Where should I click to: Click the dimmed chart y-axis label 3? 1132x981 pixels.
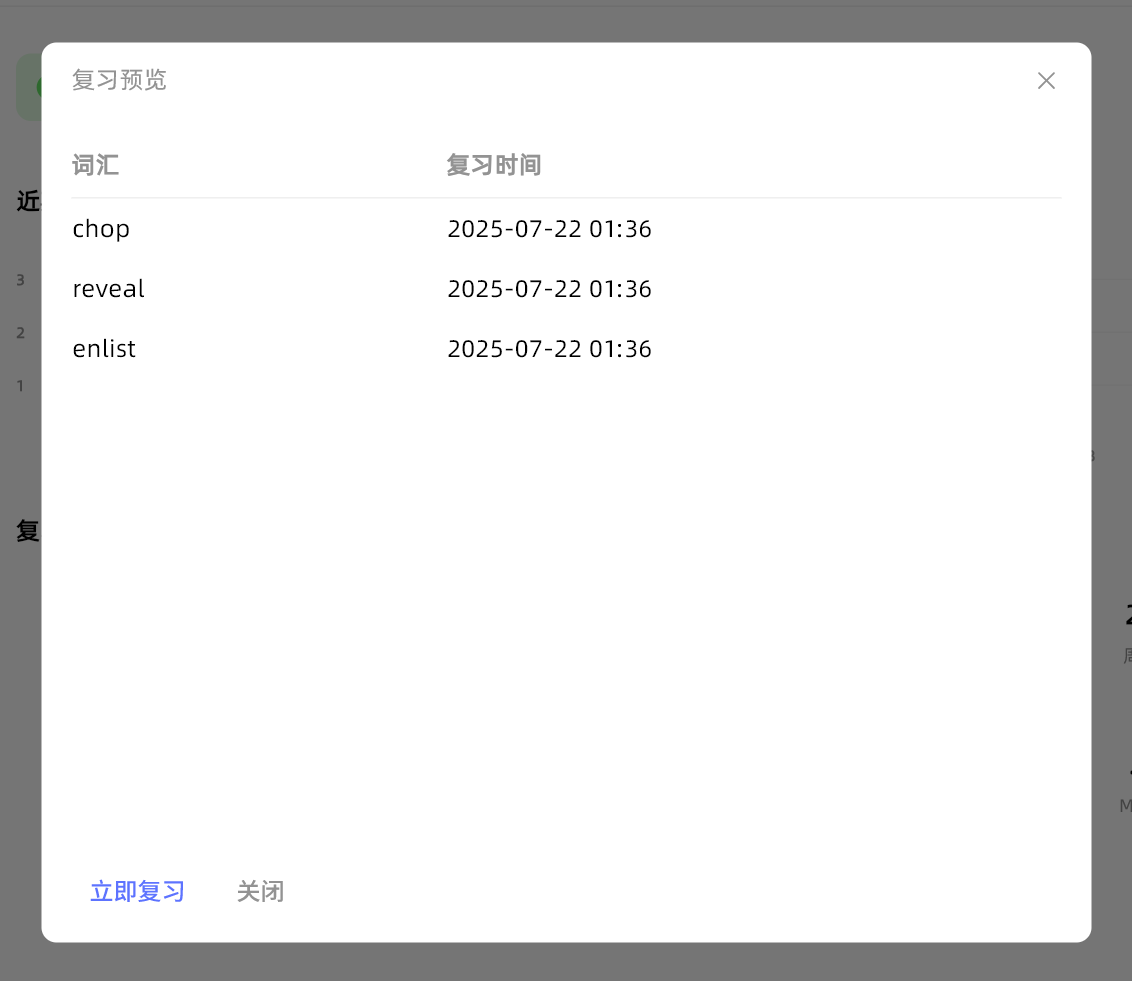(x=20, y=280)
